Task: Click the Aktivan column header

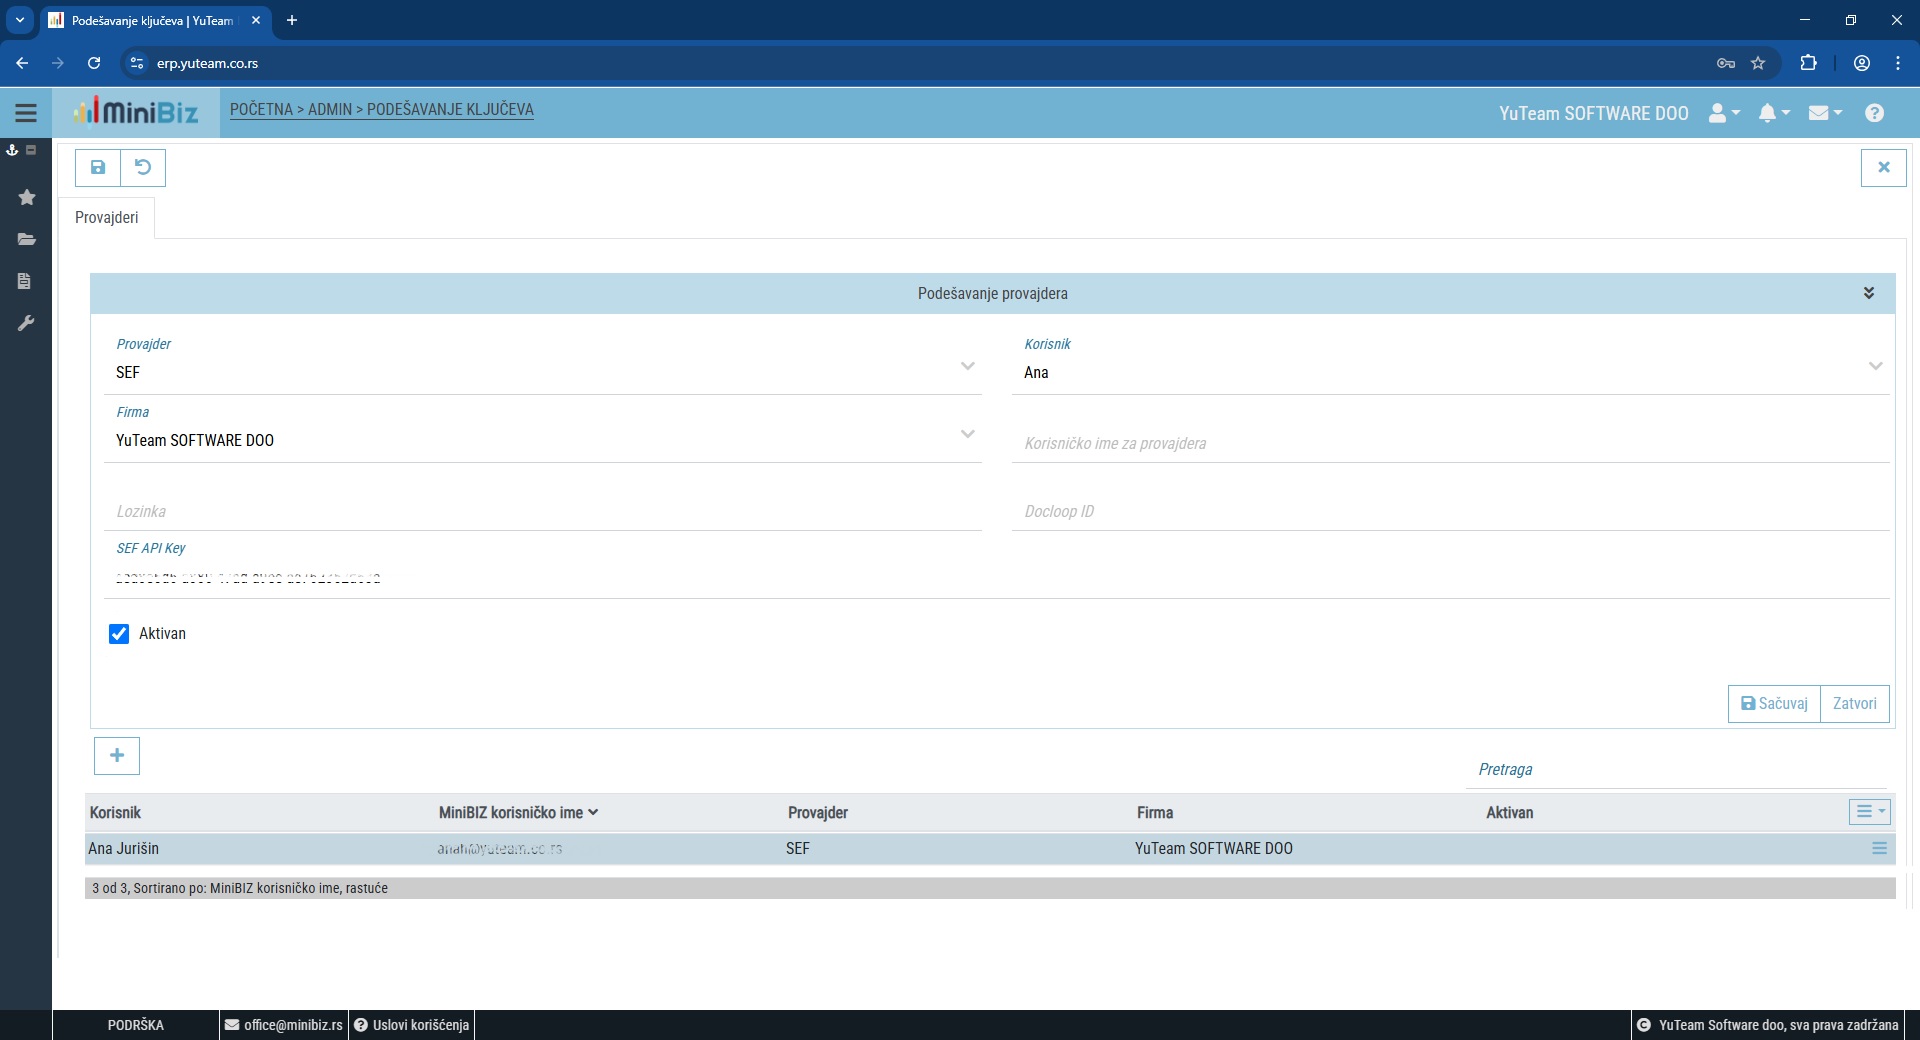Action: (1509, 812)
